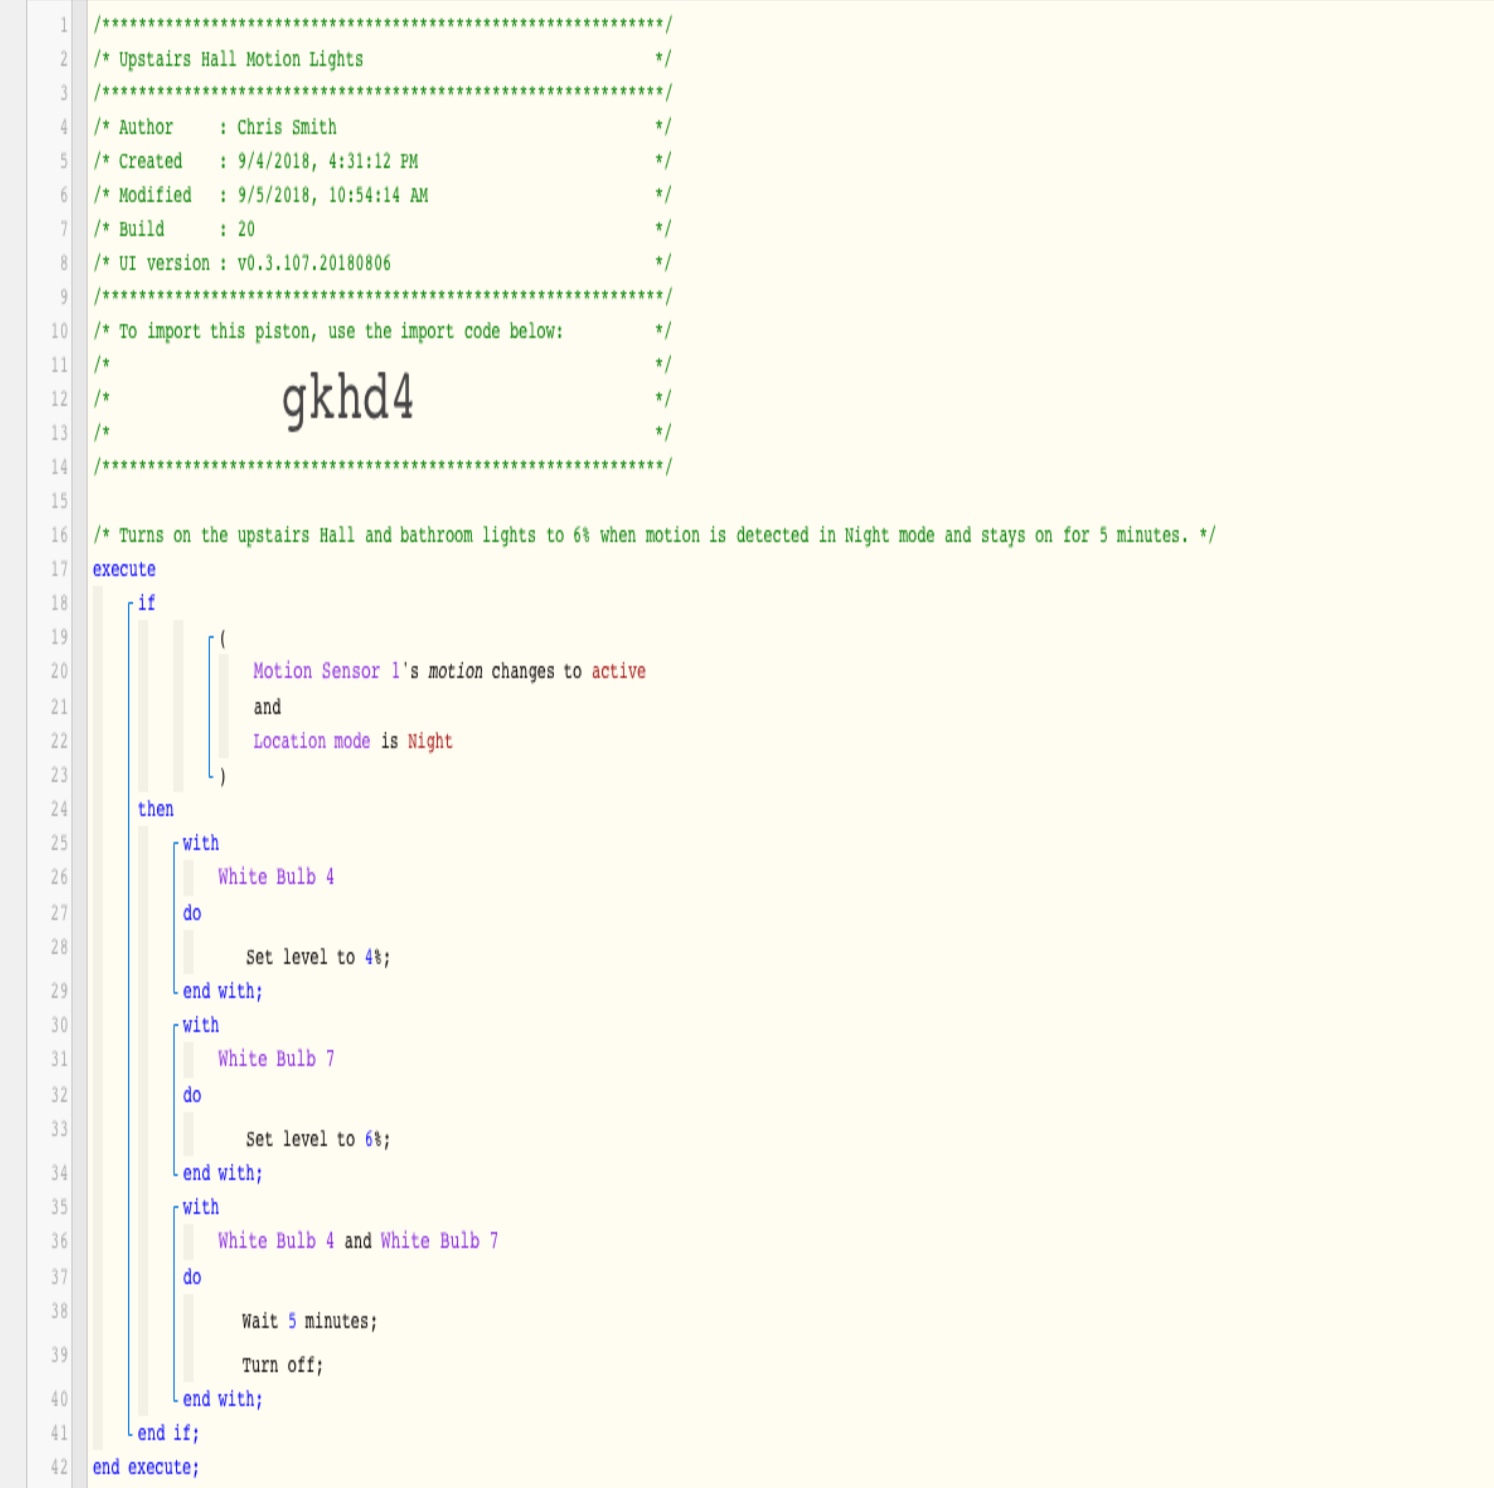Click the 'To import this piston' comment
1494x1488 pixels.
tap(340, 331)
